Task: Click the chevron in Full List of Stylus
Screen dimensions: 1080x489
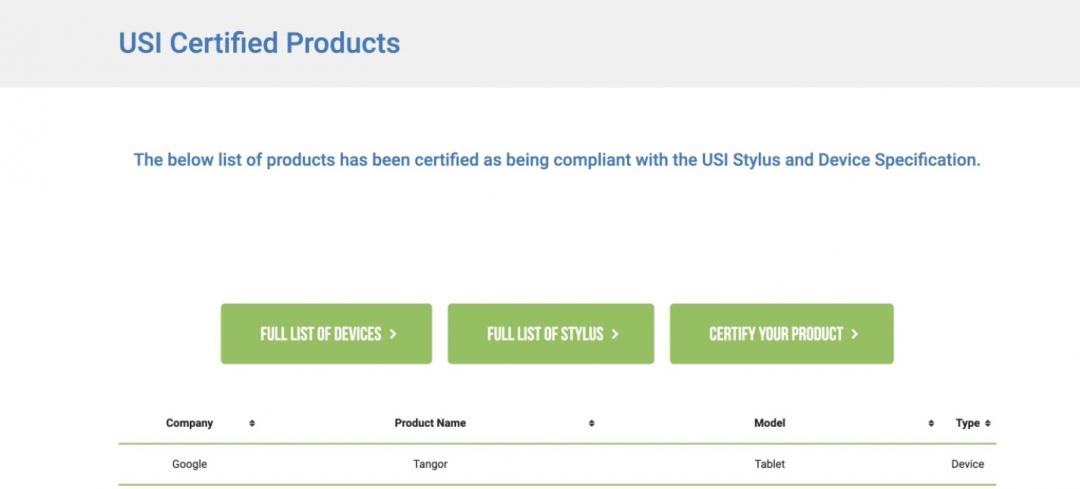Action: click(614, 334)
